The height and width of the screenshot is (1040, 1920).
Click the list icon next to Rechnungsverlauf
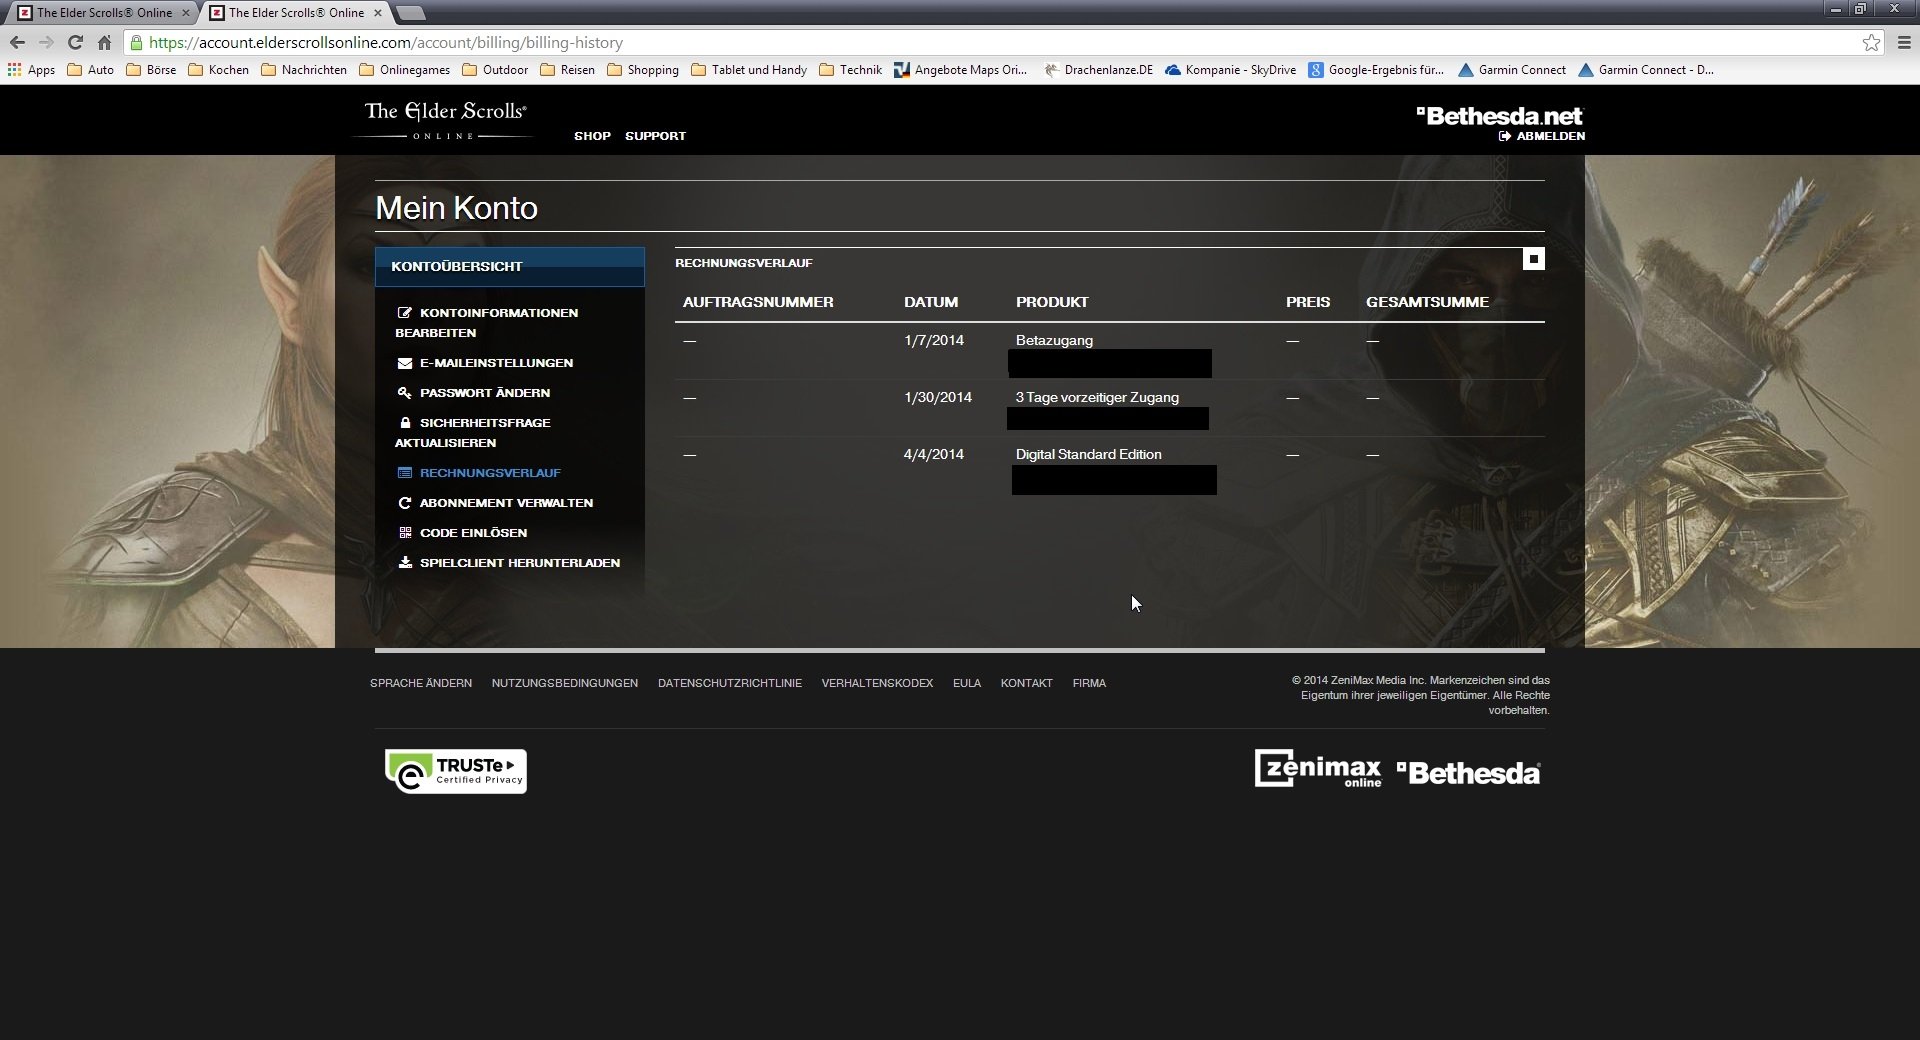click(405, 473)
